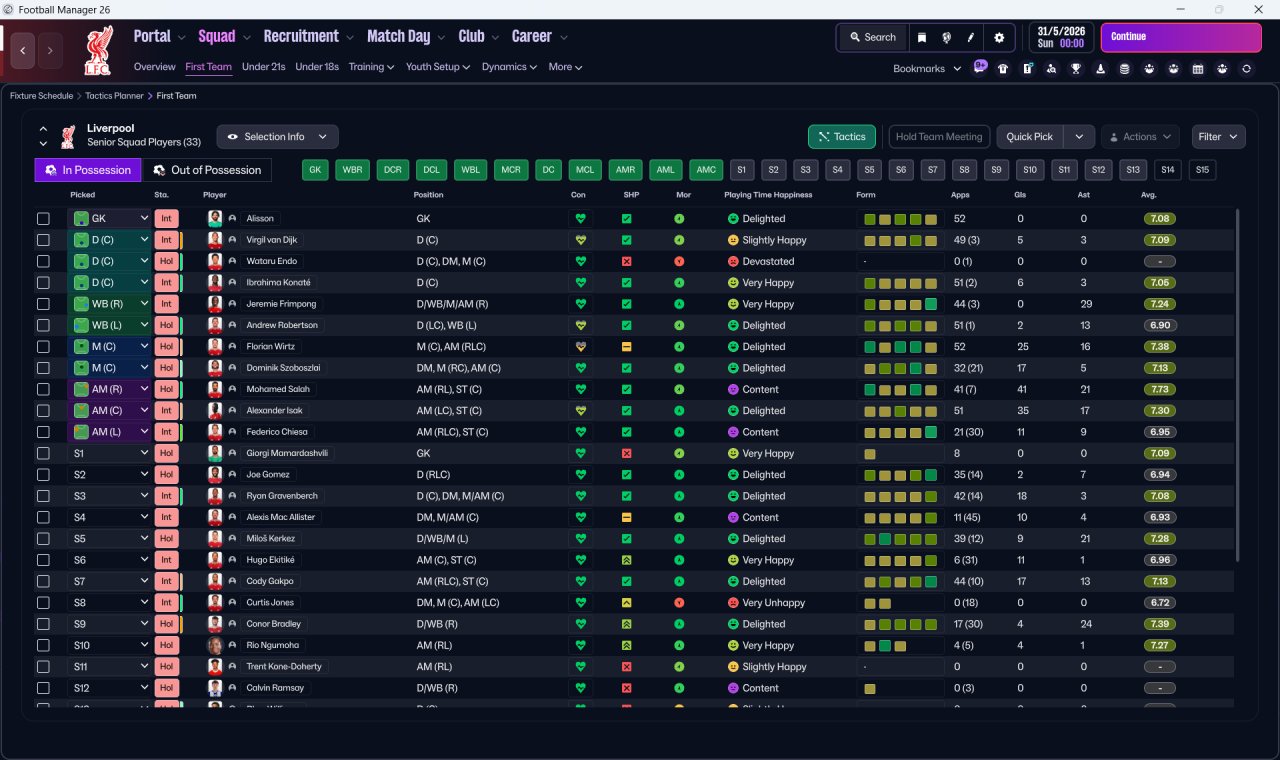Check the box beside Joe Gomez
The width and height of the screenshot is (1280, 760).
tap(43, 475)
